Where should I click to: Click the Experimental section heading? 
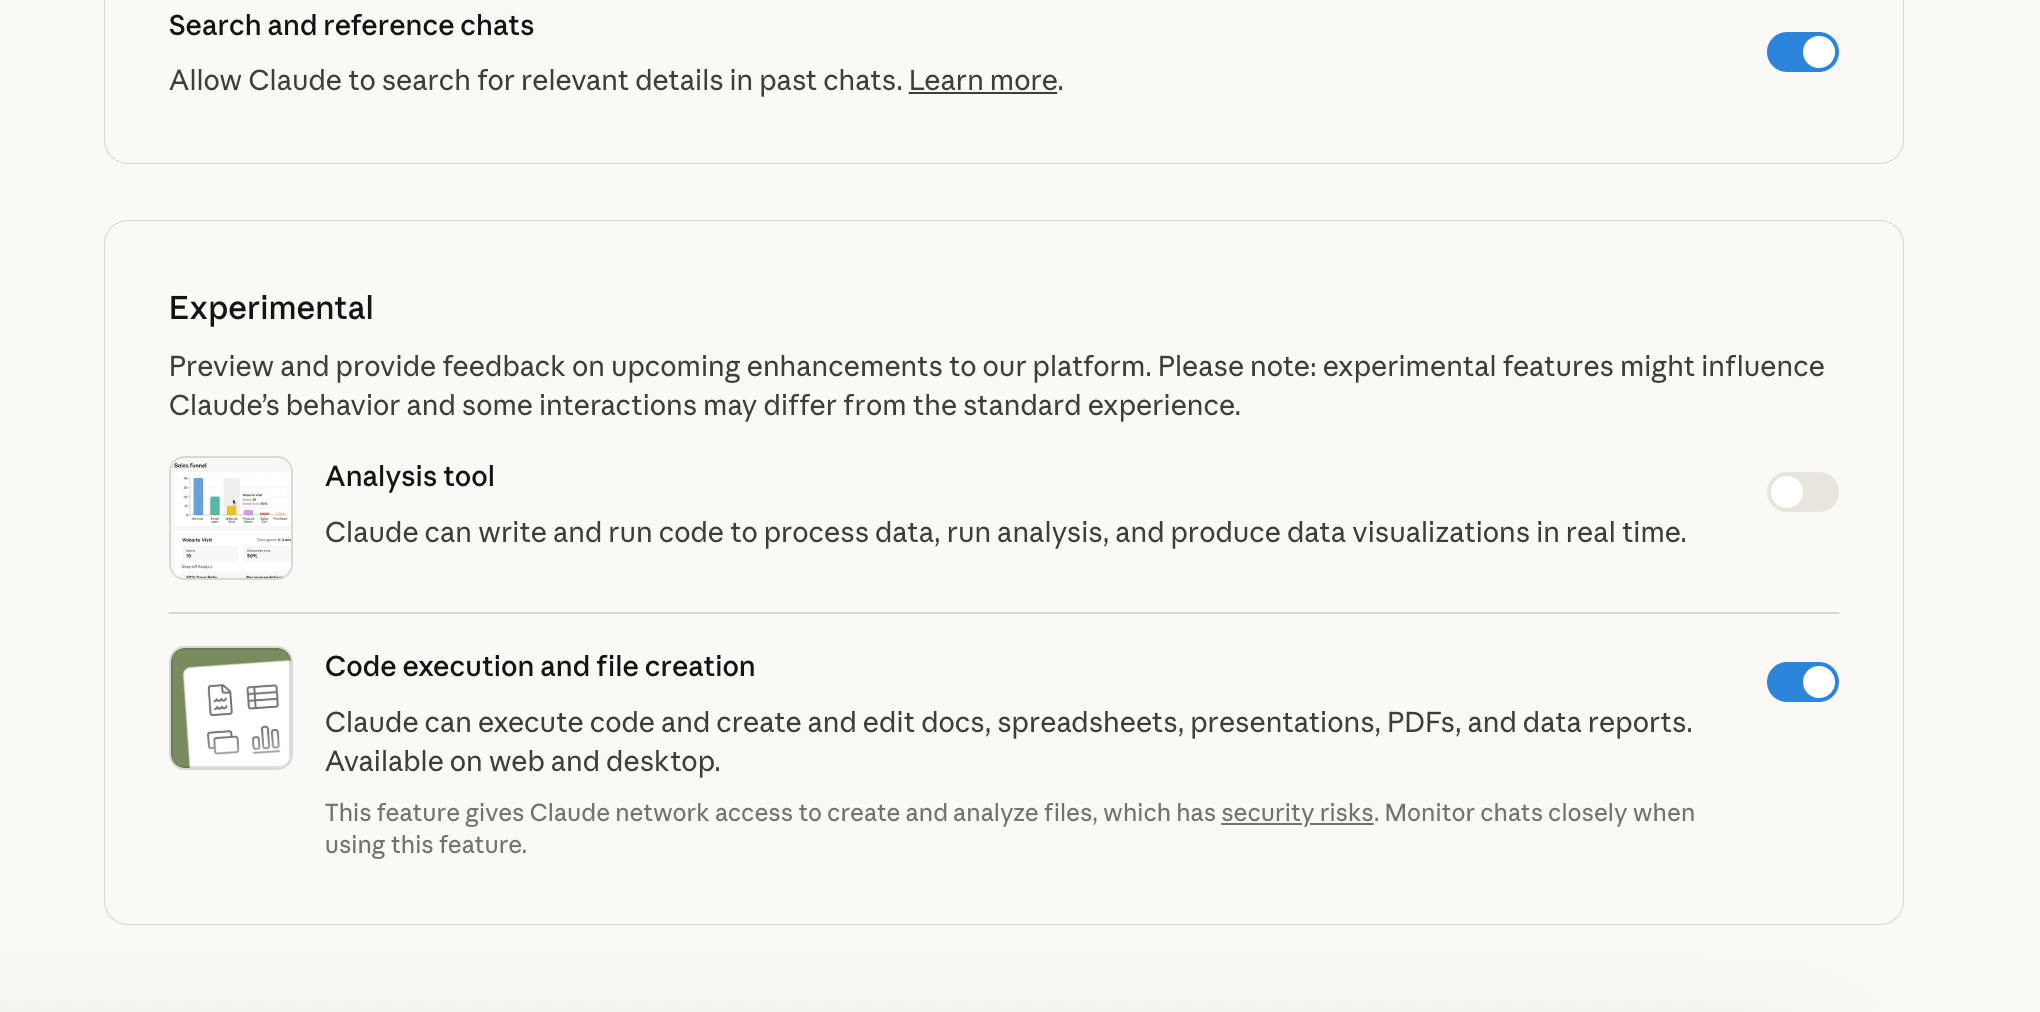(271, 308)
